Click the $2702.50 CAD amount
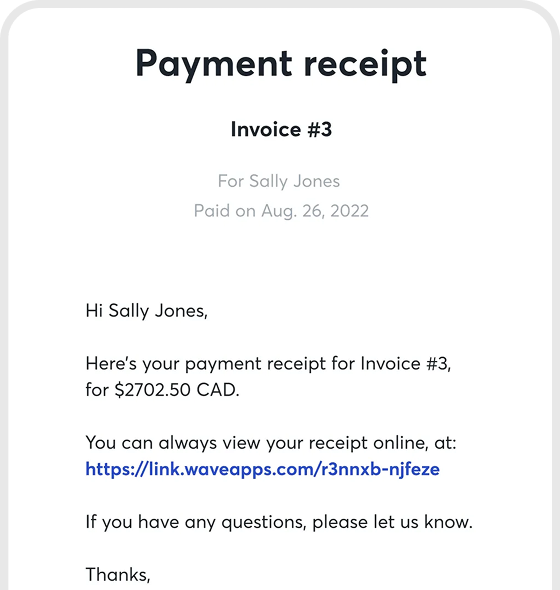Viewport: 560px width, 590px height. pyautogui.click(x=177, y=390)
